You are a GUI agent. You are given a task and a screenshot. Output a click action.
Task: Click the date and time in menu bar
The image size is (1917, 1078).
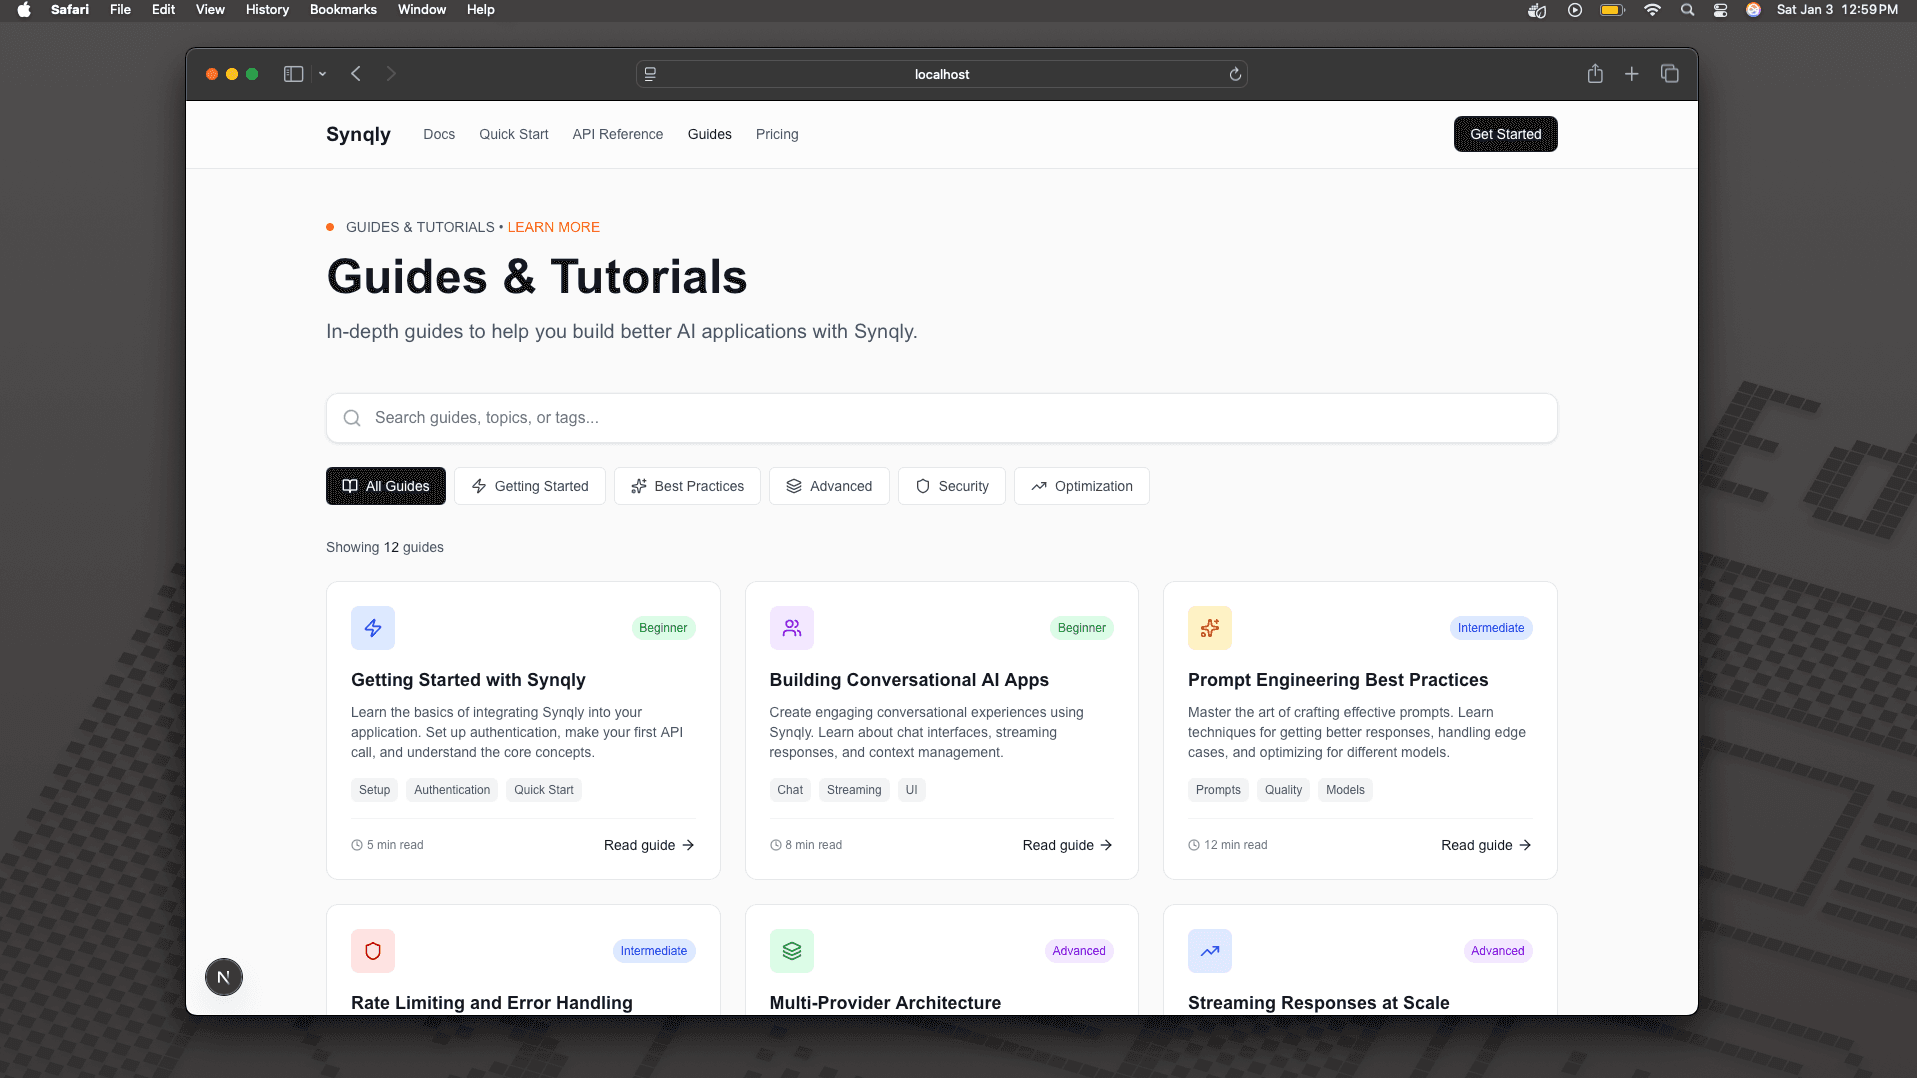pyautogui.click(x=1837, y=10)
